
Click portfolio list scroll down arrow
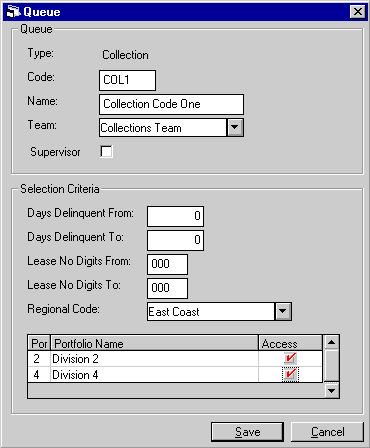(x=331, y=390)
